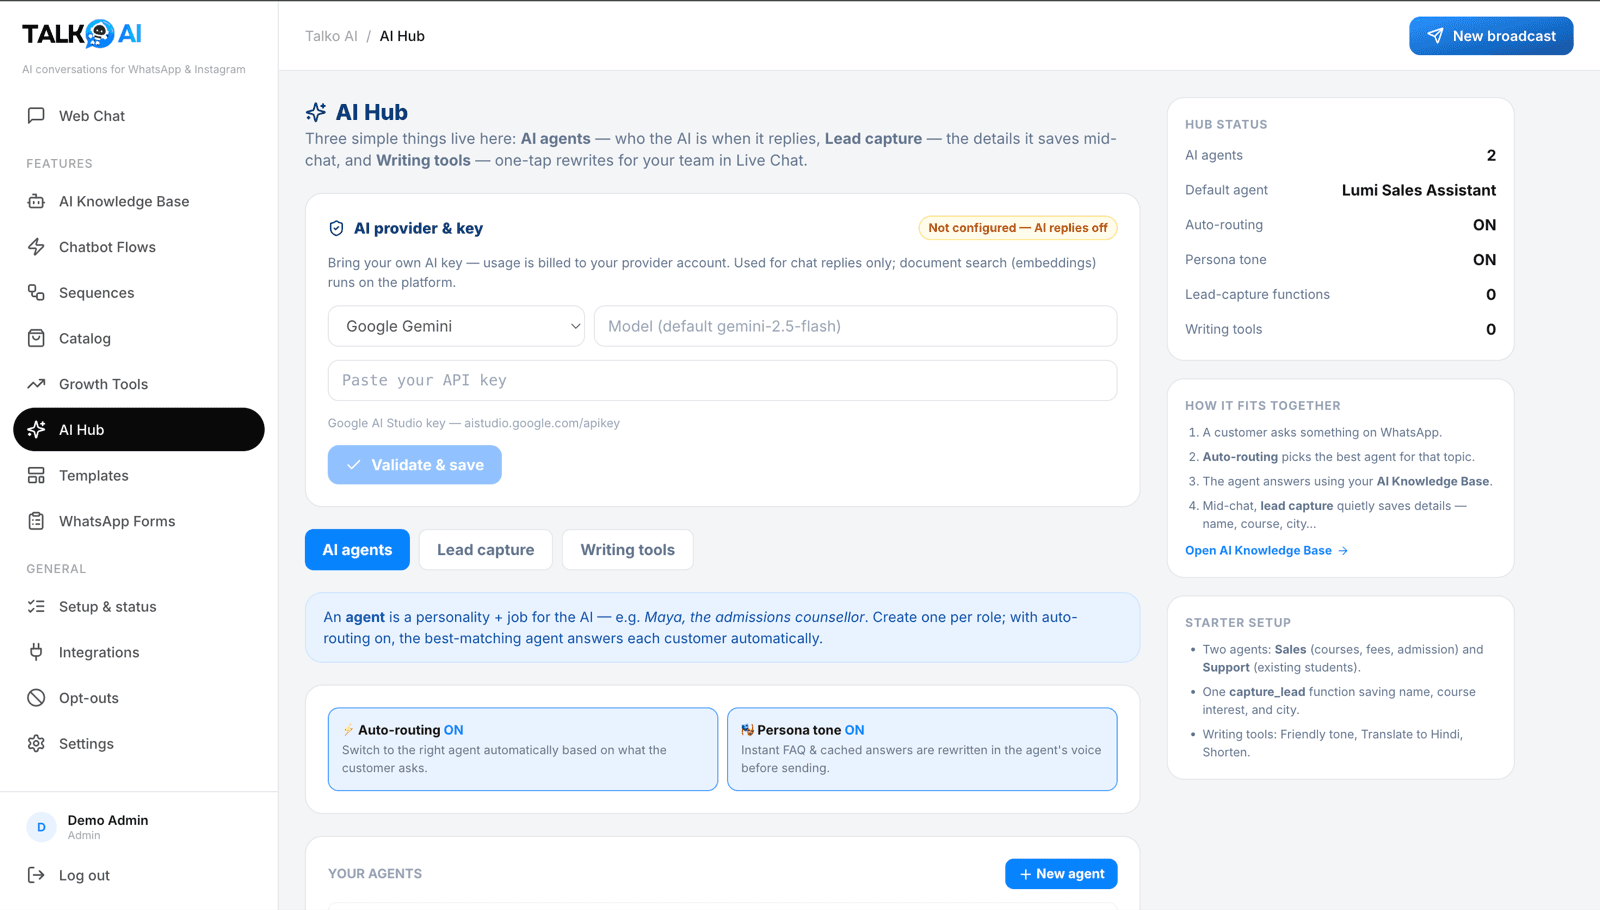Click the Demo Admin avatar circle
This screenshot has width=1600, height=910.
pyautogui.click(x=41, y=827)
